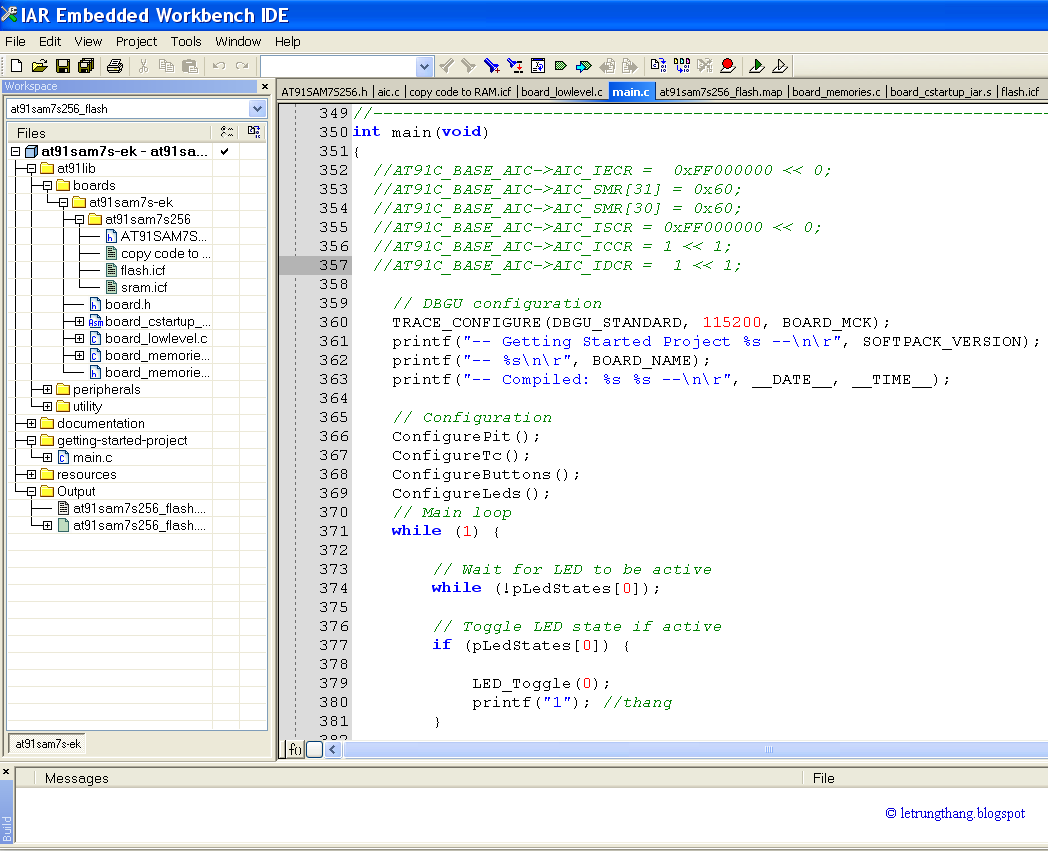The image size is (1048, 851).
Task: Start debugging with the Download and Debug icon
Action: point(755,67)
